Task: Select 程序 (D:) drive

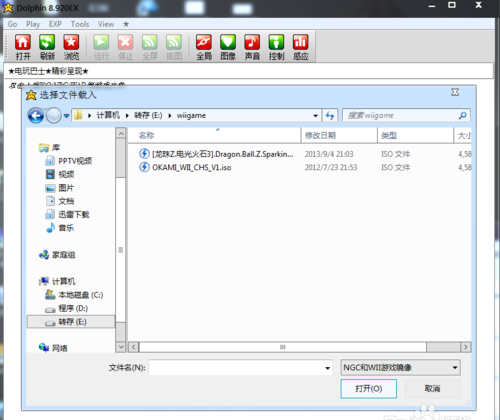Action: 67,308
